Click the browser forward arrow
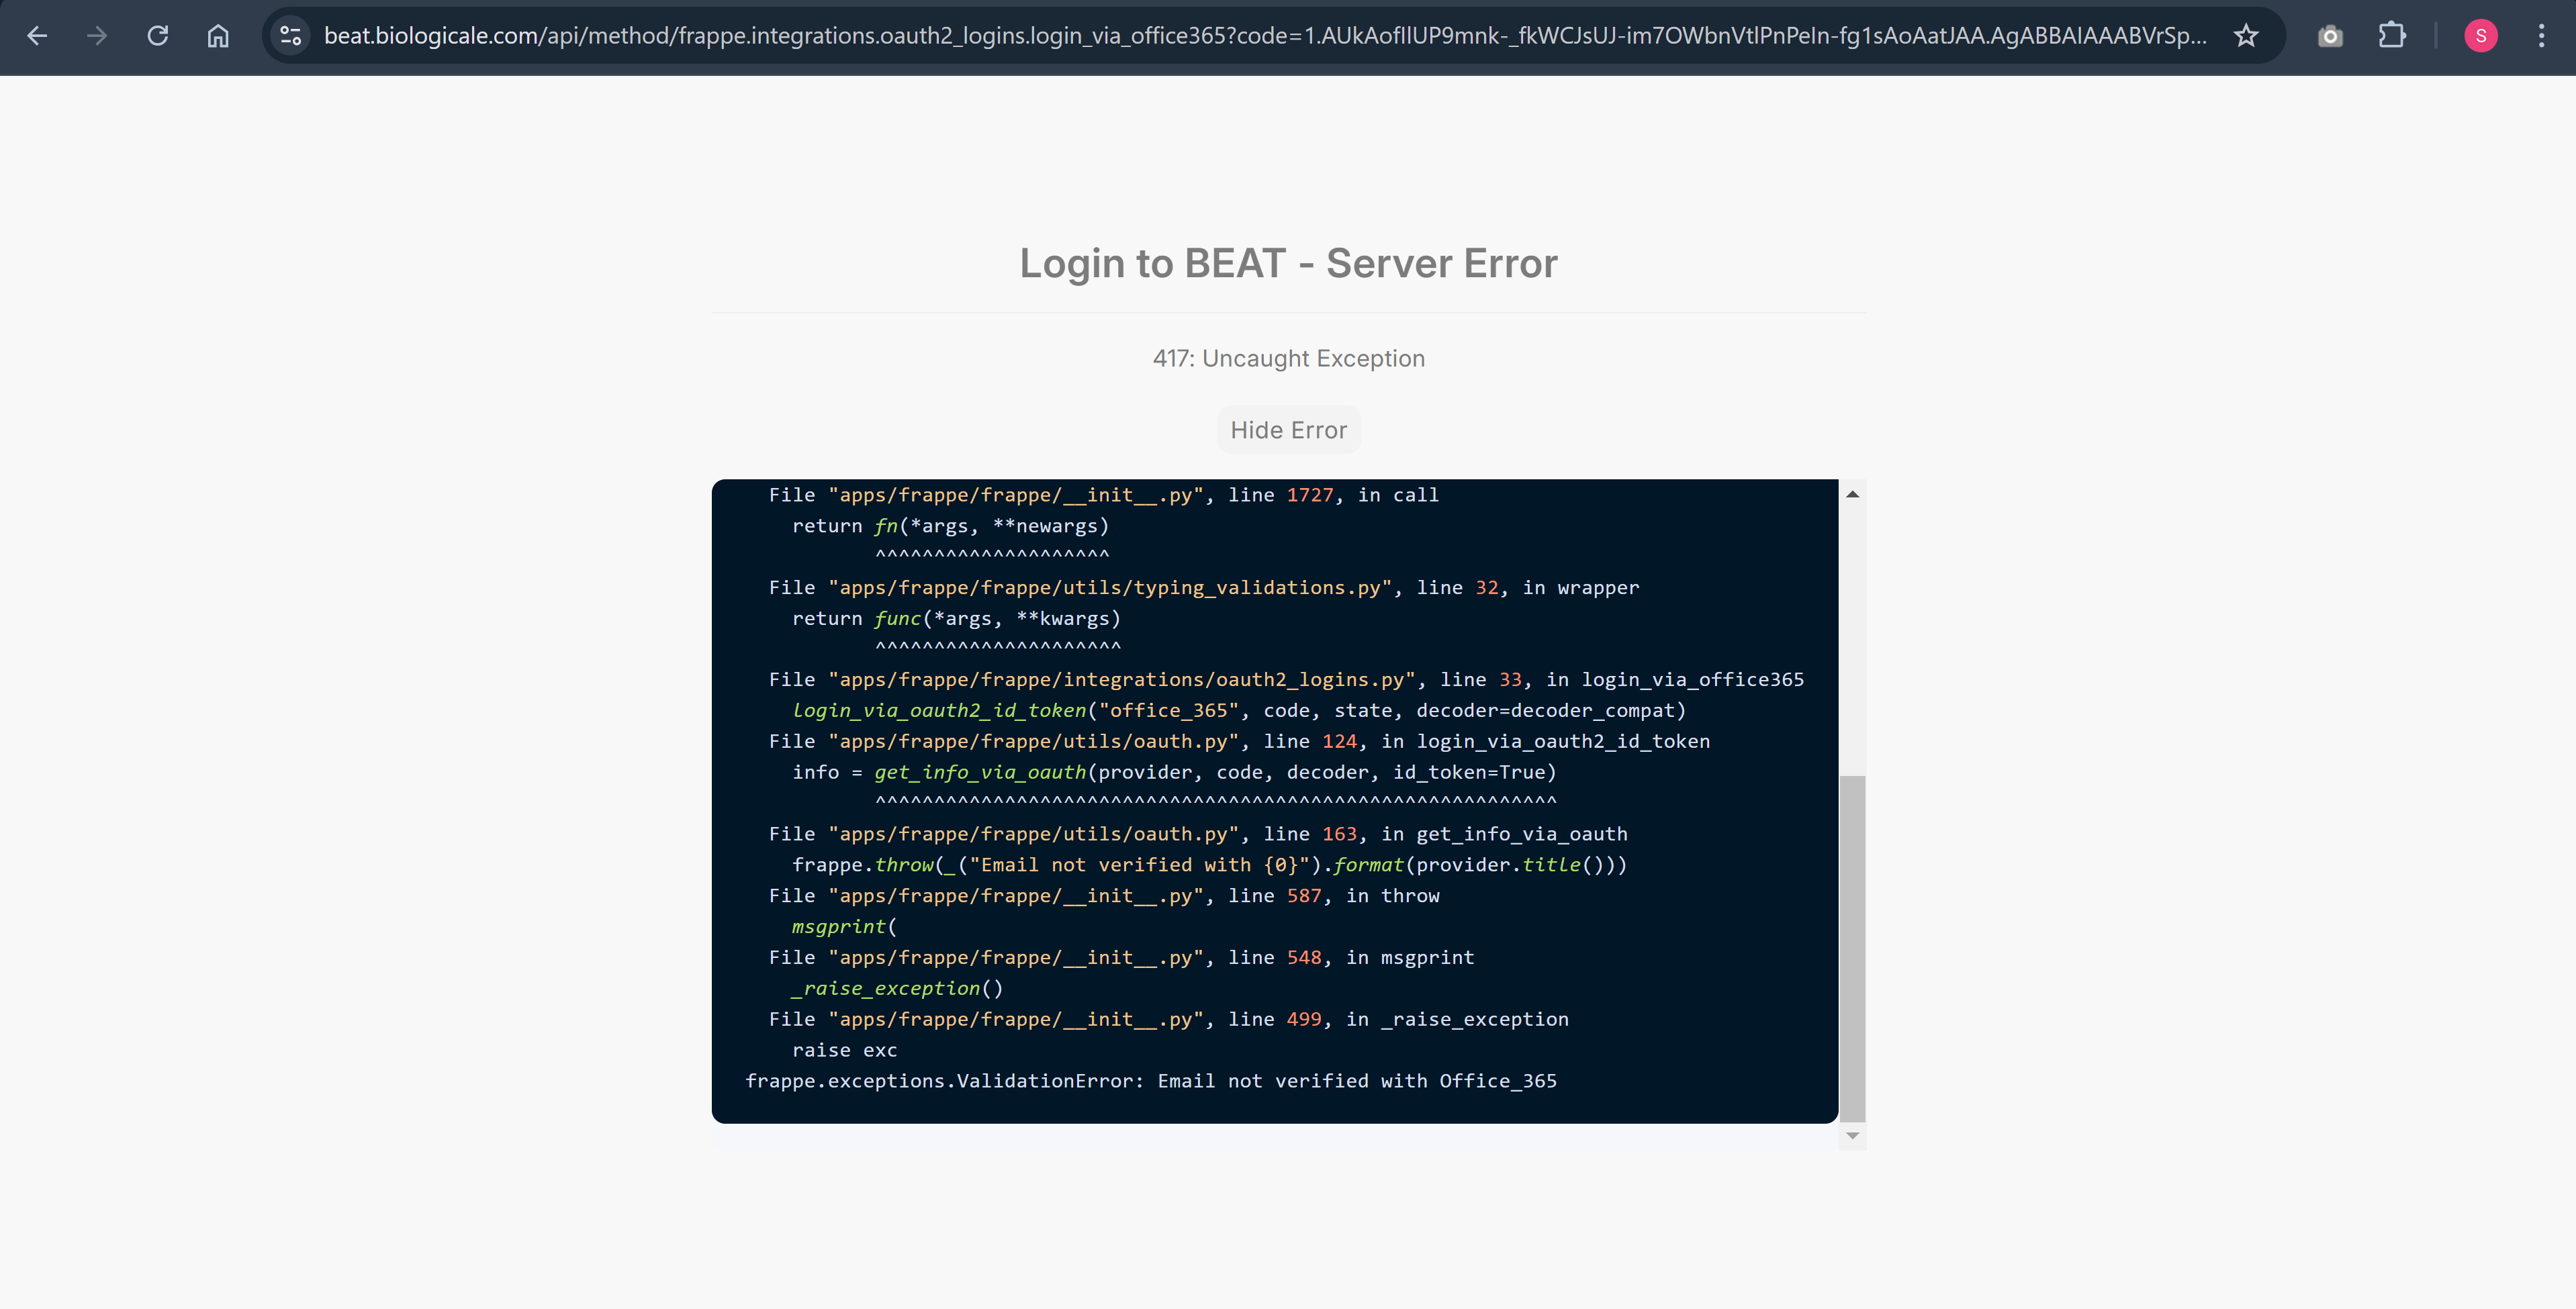 pos(97,36)
